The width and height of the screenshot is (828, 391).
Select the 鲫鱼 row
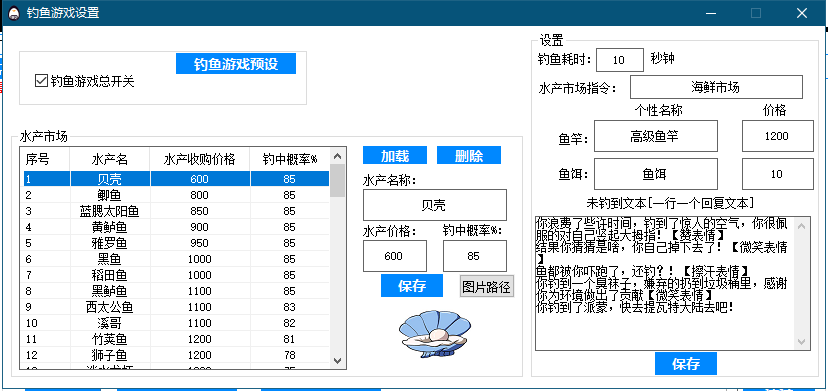(175, 195)
